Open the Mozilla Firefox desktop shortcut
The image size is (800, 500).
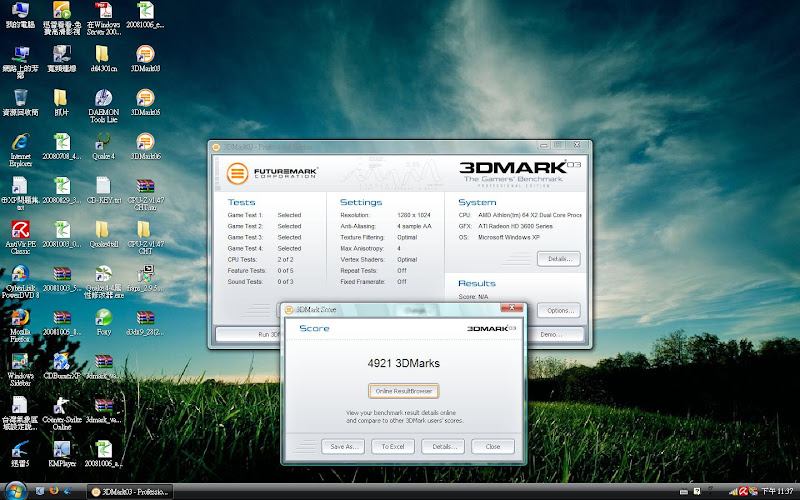pyautogui.click(x=19, y=318)
